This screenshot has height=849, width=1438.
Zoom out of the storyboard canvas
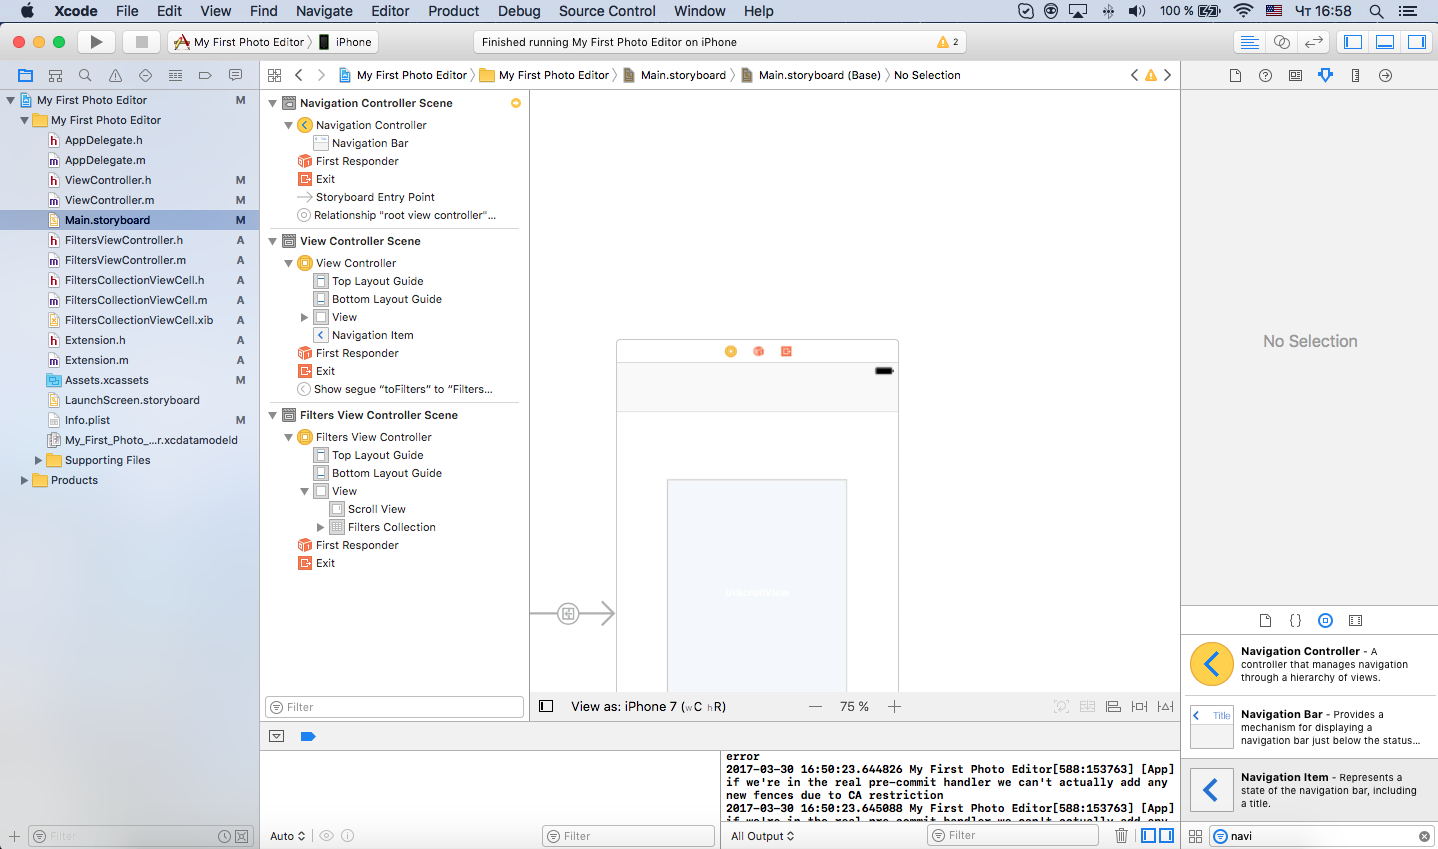pos(816,706)
